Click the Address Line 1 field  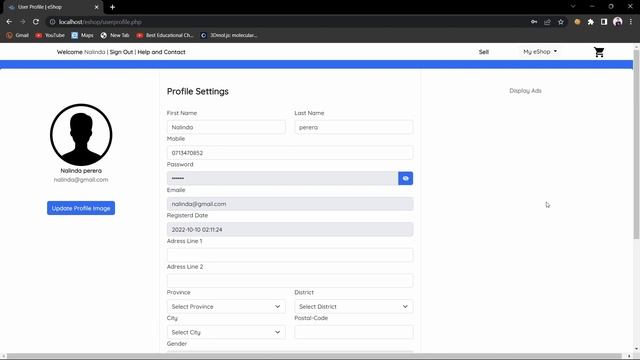290,255
